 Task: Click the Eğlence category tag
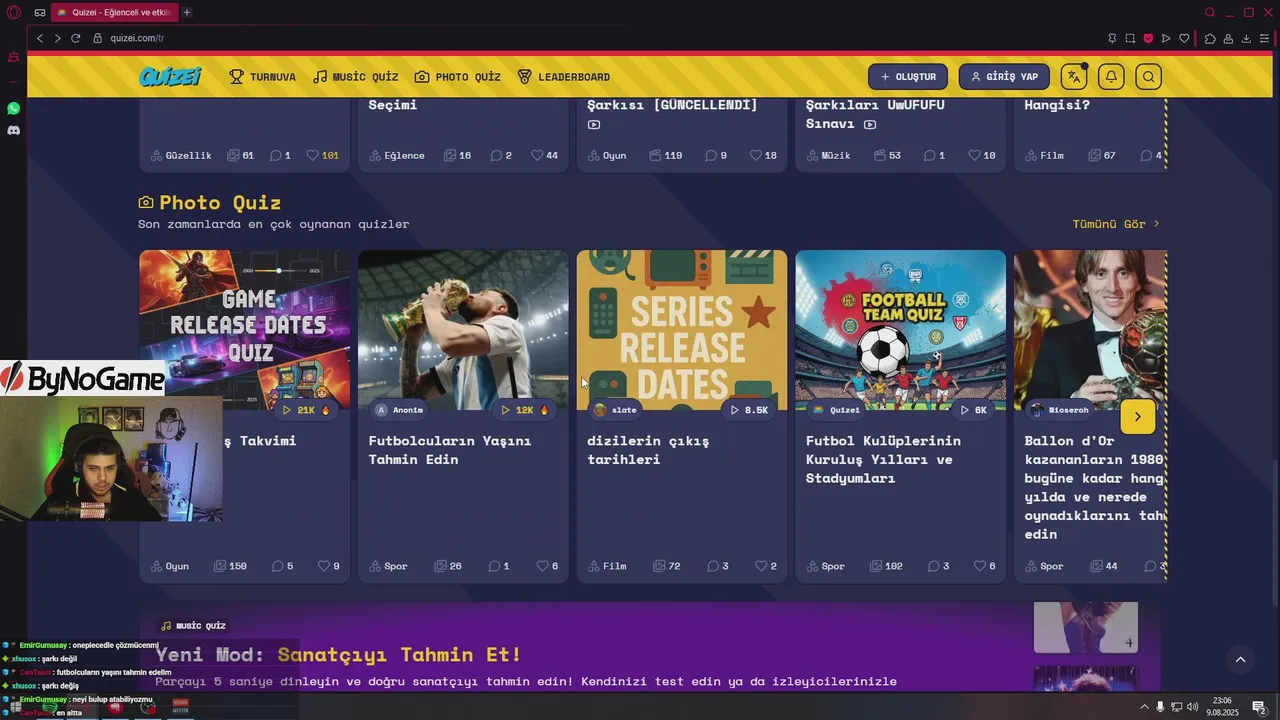click(x=397, y=155)
